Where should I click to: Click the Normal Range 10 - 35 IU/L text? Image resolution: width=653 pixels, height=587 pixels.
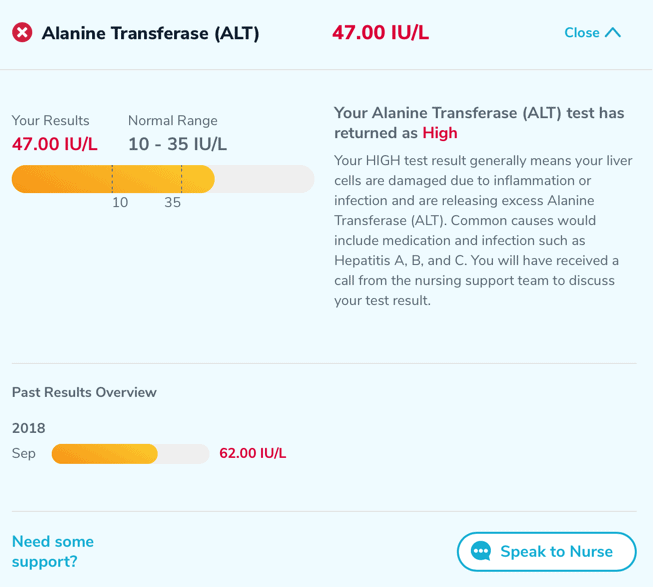coord(177,144)
